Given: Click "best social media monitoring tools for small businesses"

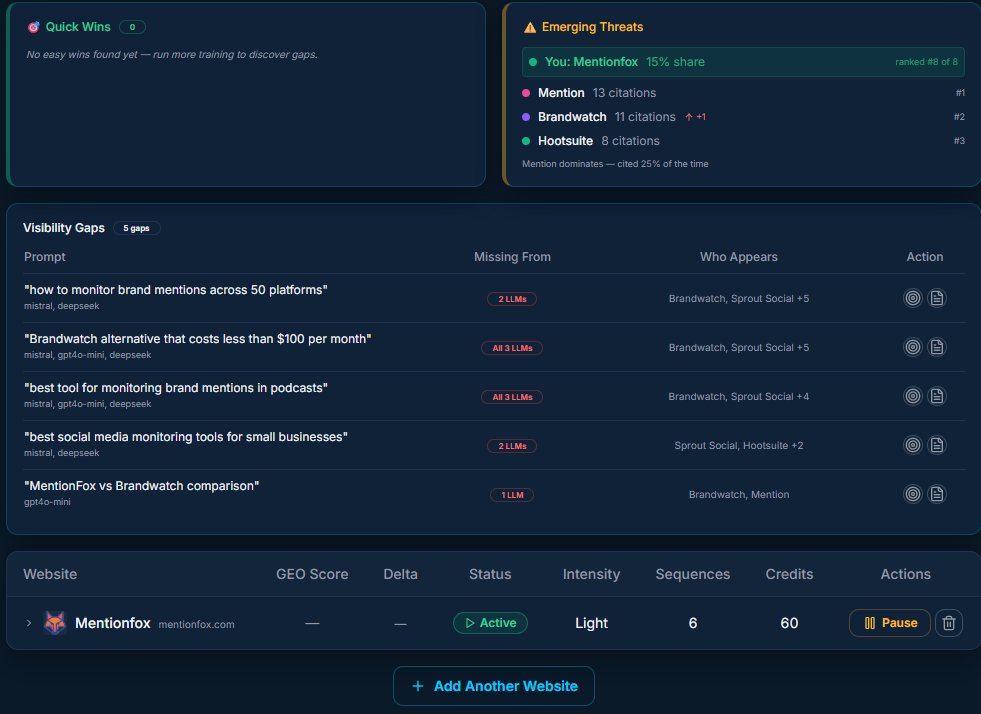Looking at the screenshot, I should [x=186, y=437].
